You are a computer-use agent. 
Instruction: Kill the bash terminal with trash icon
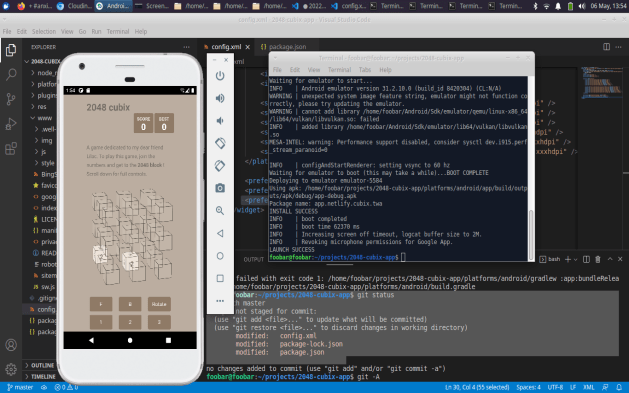(598, 259)
